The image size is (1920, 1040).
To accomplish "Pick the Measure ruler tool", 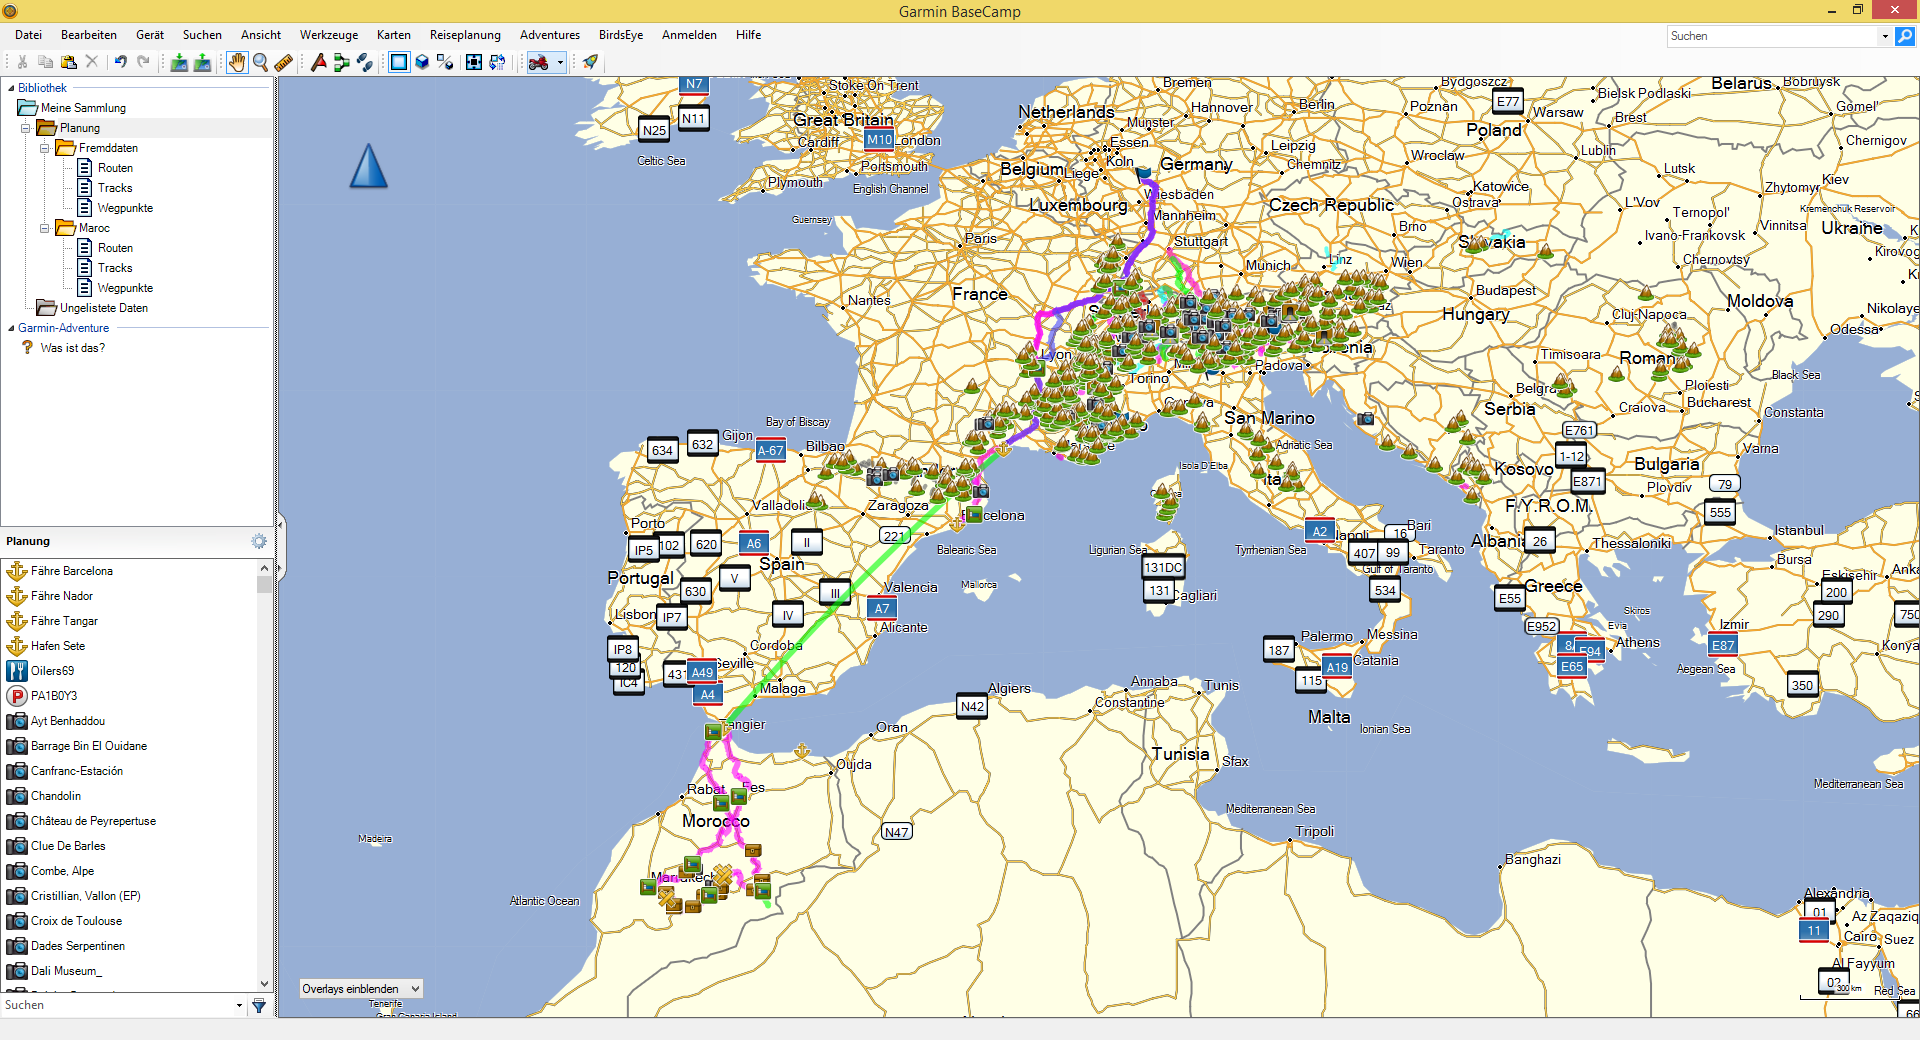I will tap(284, 62).
